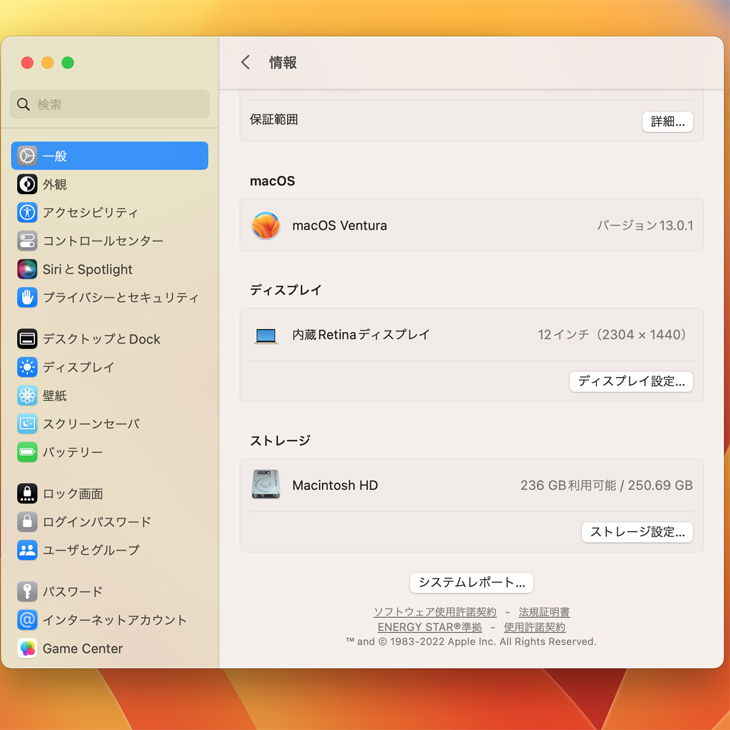Click the バッテリー green battery icon

(27, 452)
